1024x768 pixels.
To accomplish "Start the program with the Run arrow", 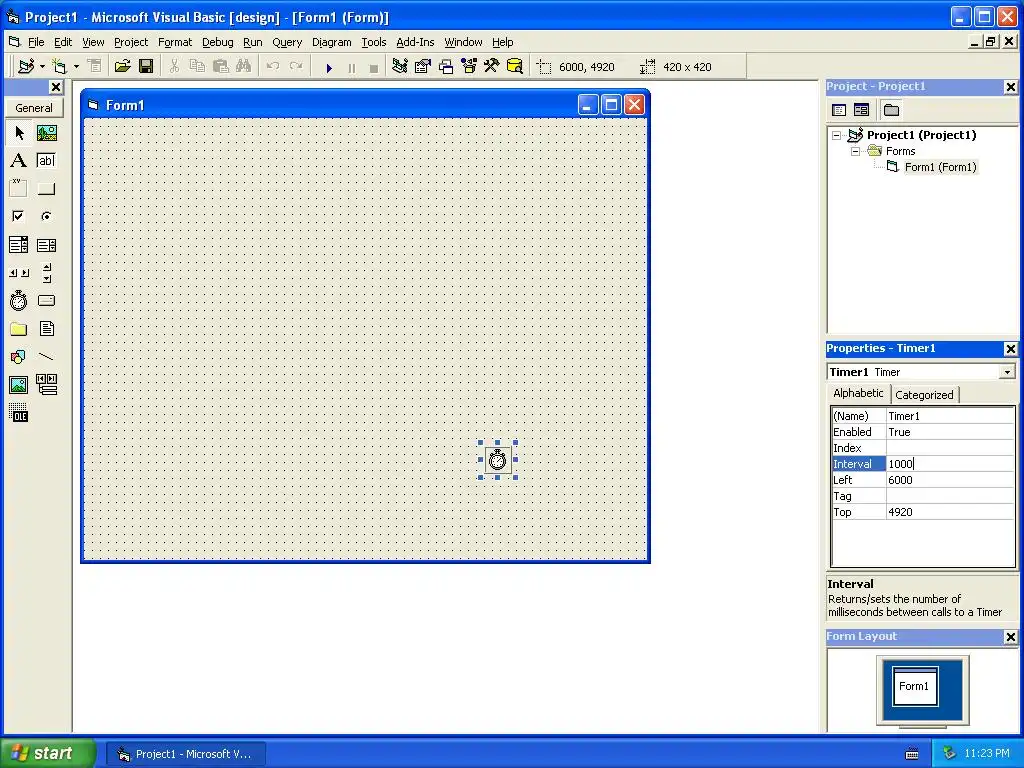I will point(329,67).
